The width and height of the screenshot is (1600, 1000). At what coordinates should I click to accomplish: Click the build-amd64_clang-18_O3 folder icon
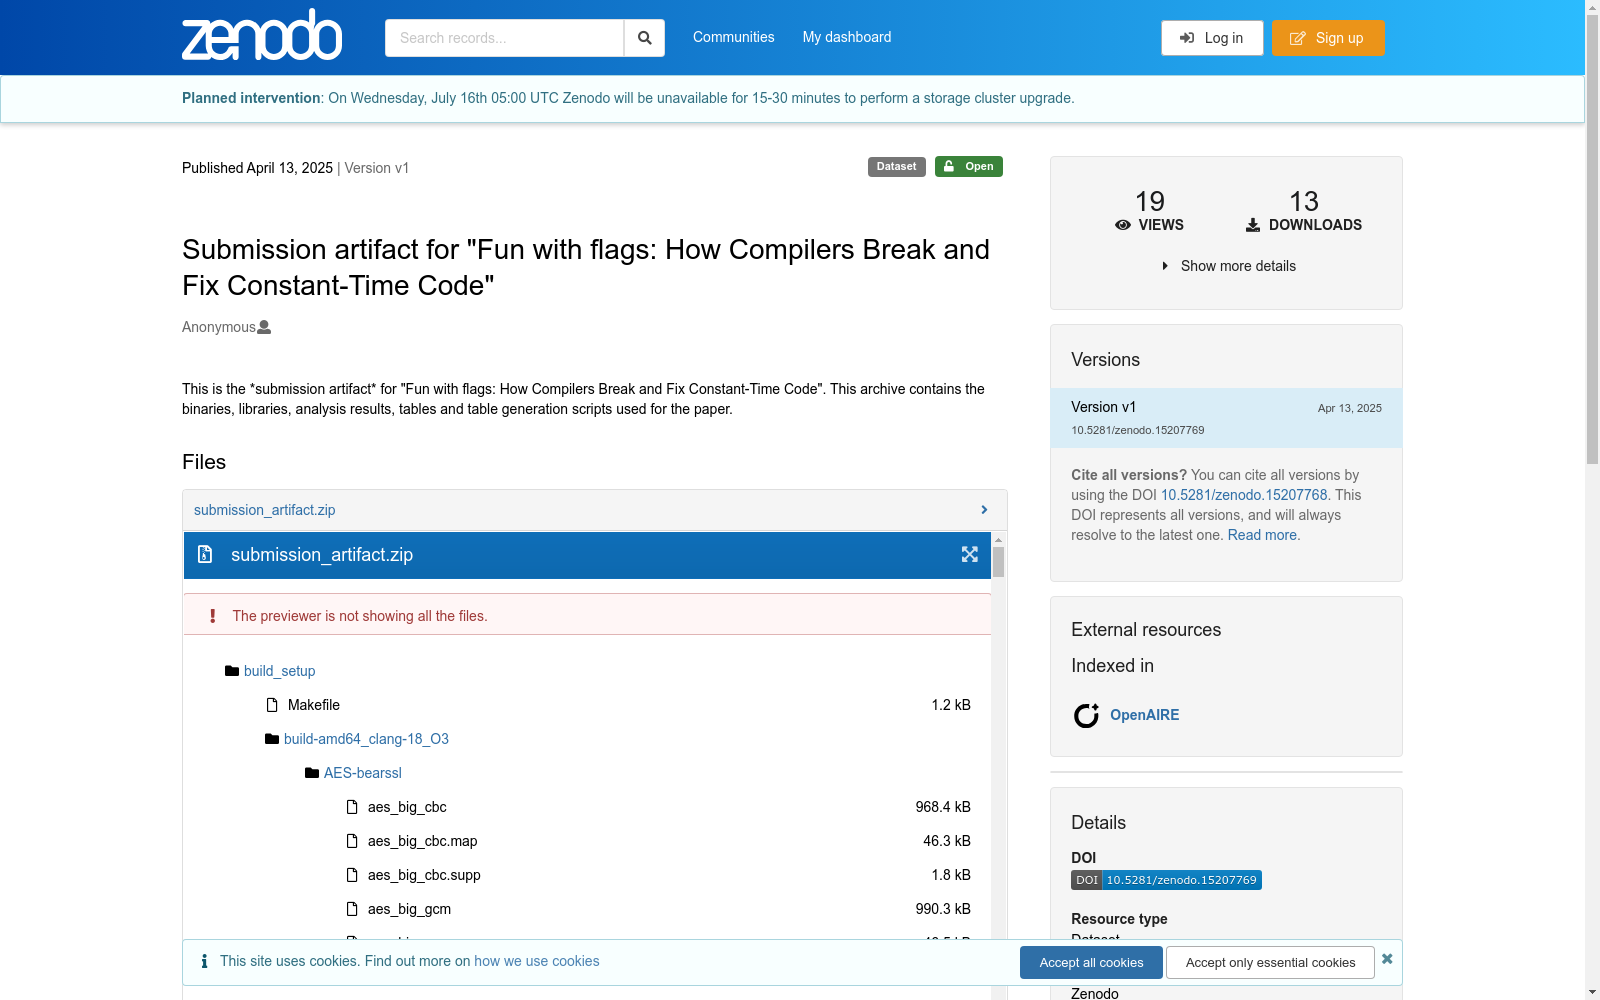[x=272, y=739]
